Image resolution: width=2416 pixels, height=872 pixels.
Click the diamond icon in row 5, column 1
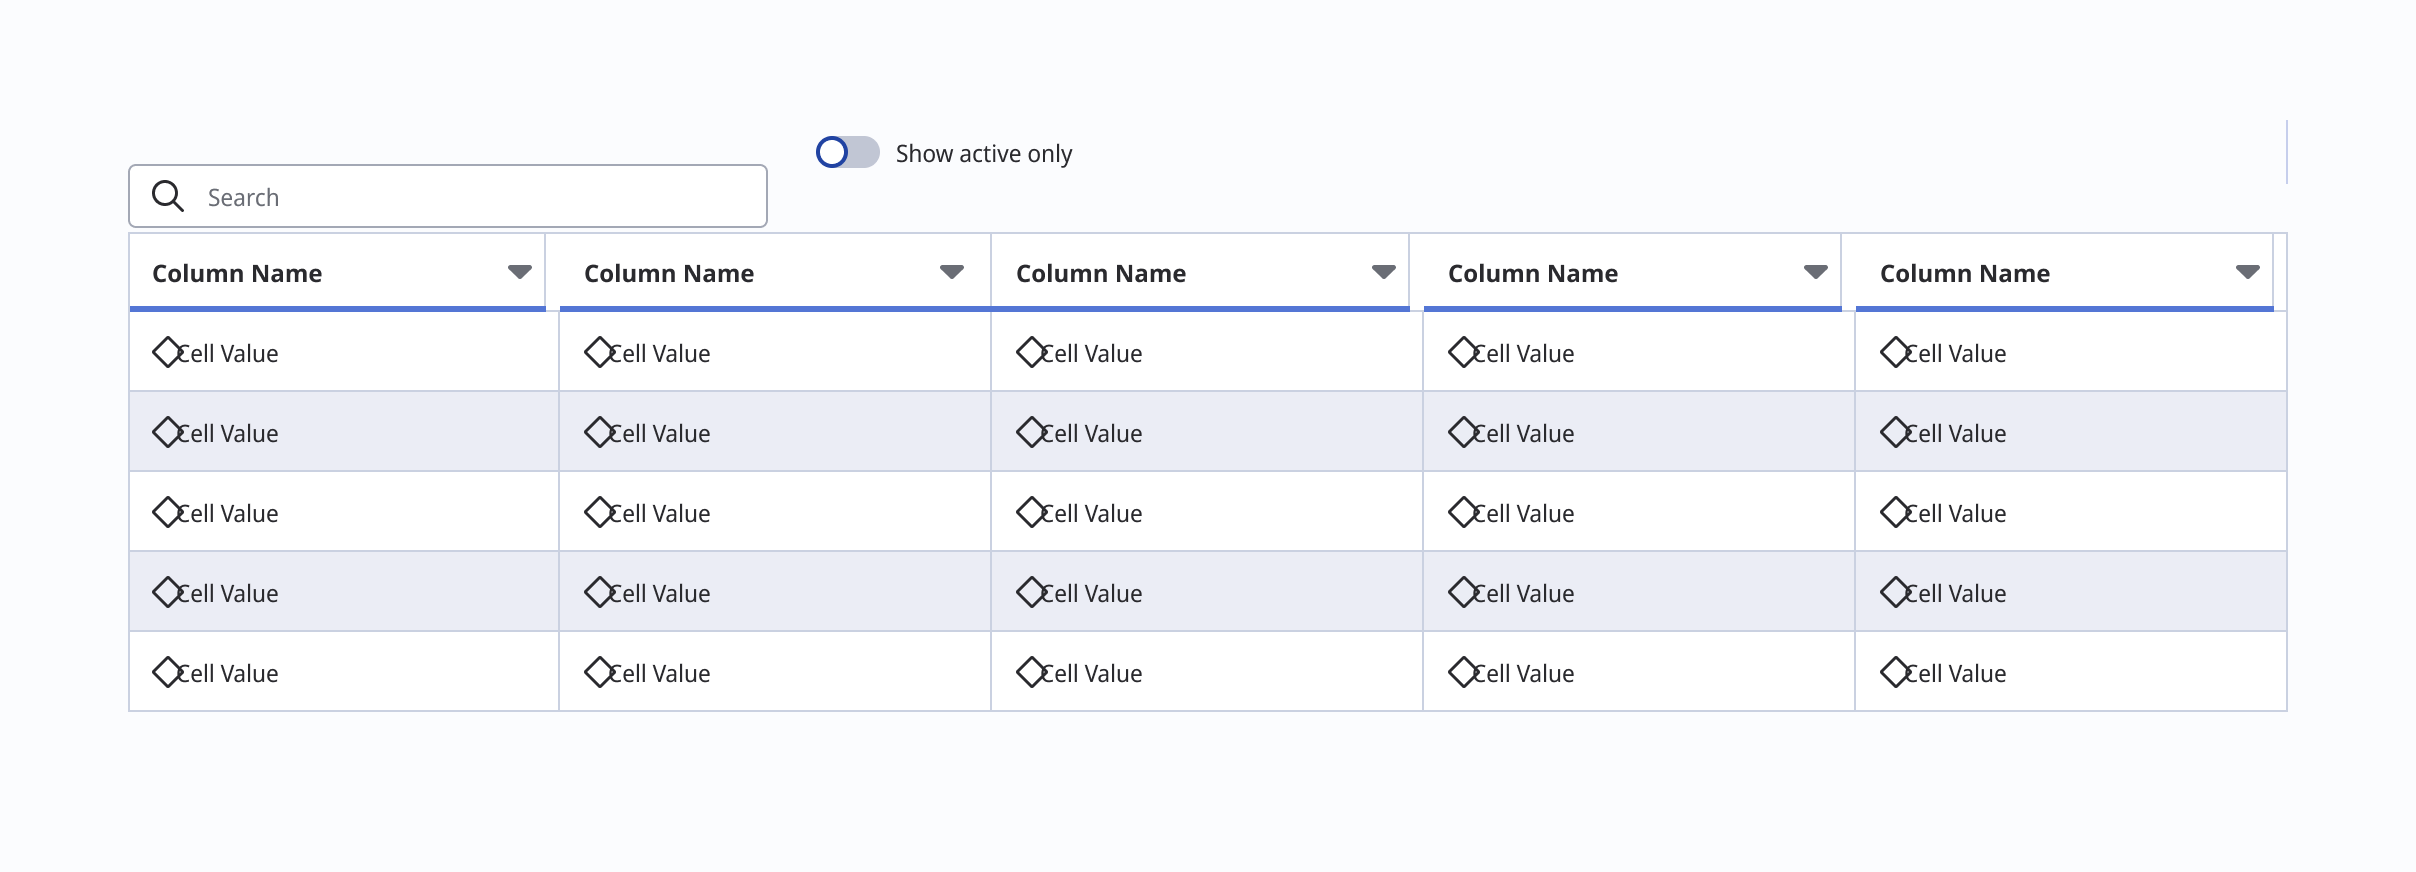point(168,672)
